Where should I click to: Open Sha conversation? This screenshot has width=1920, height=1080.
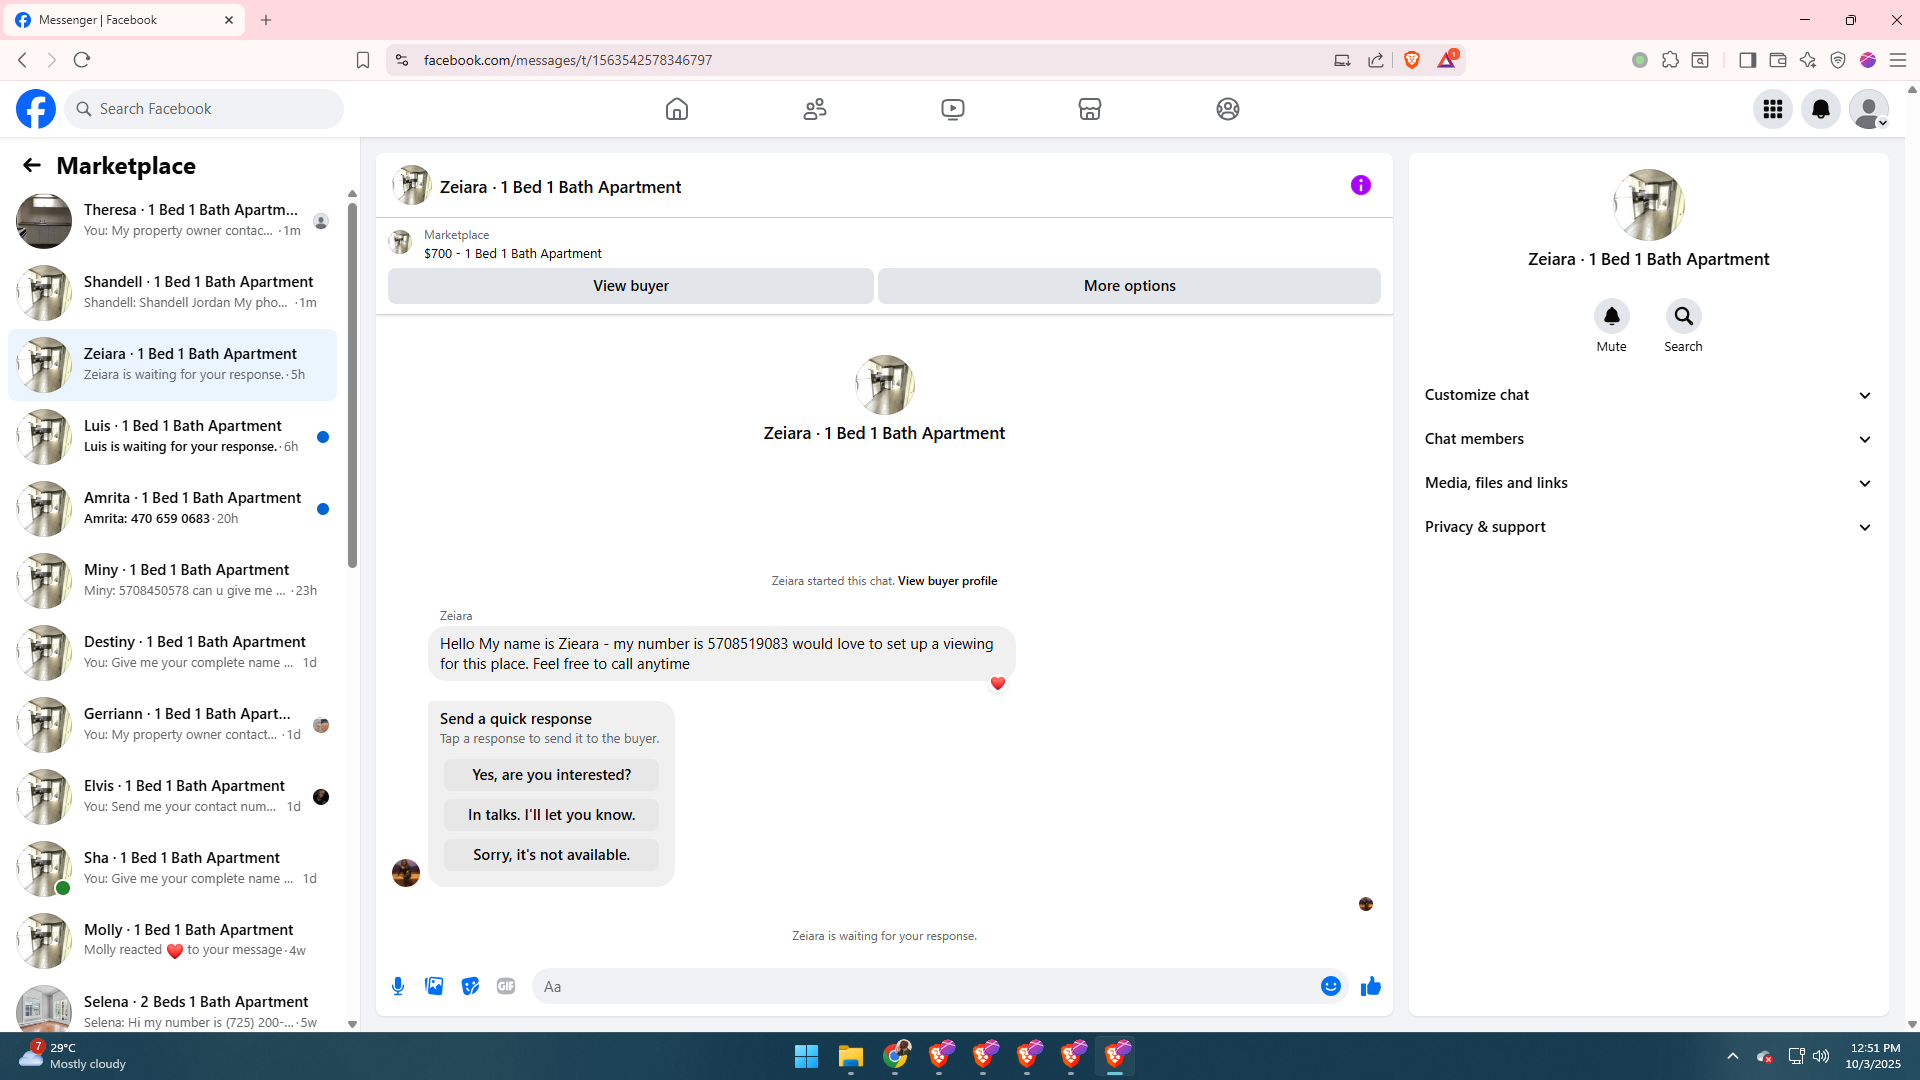click(172, 869)
